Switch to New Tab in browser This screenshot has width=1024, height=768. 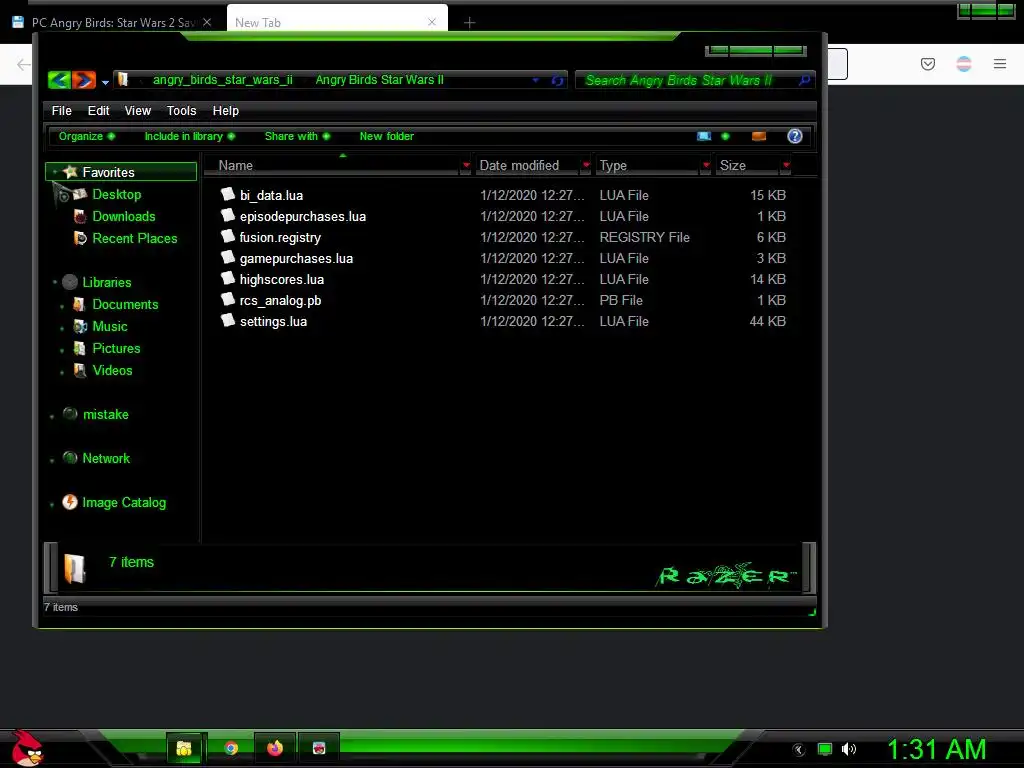pyautogui.click(x=336, y=22)
